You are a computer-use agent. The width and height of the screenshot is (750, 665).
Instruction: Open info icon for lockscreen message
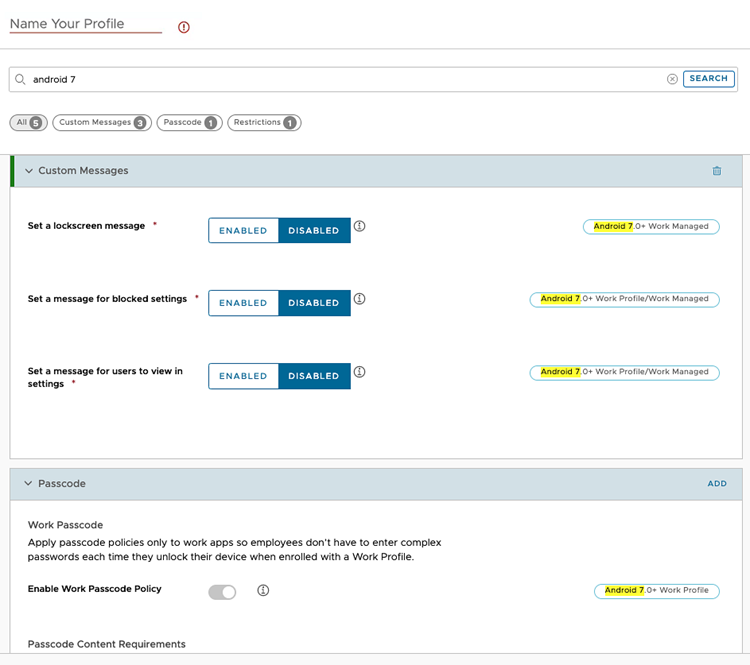pos(360,226)
